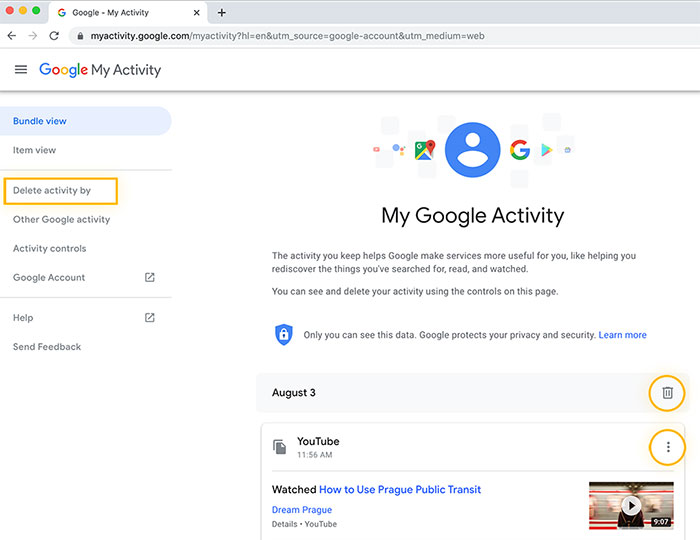Click external link icon beside Help

click(150, 317)
